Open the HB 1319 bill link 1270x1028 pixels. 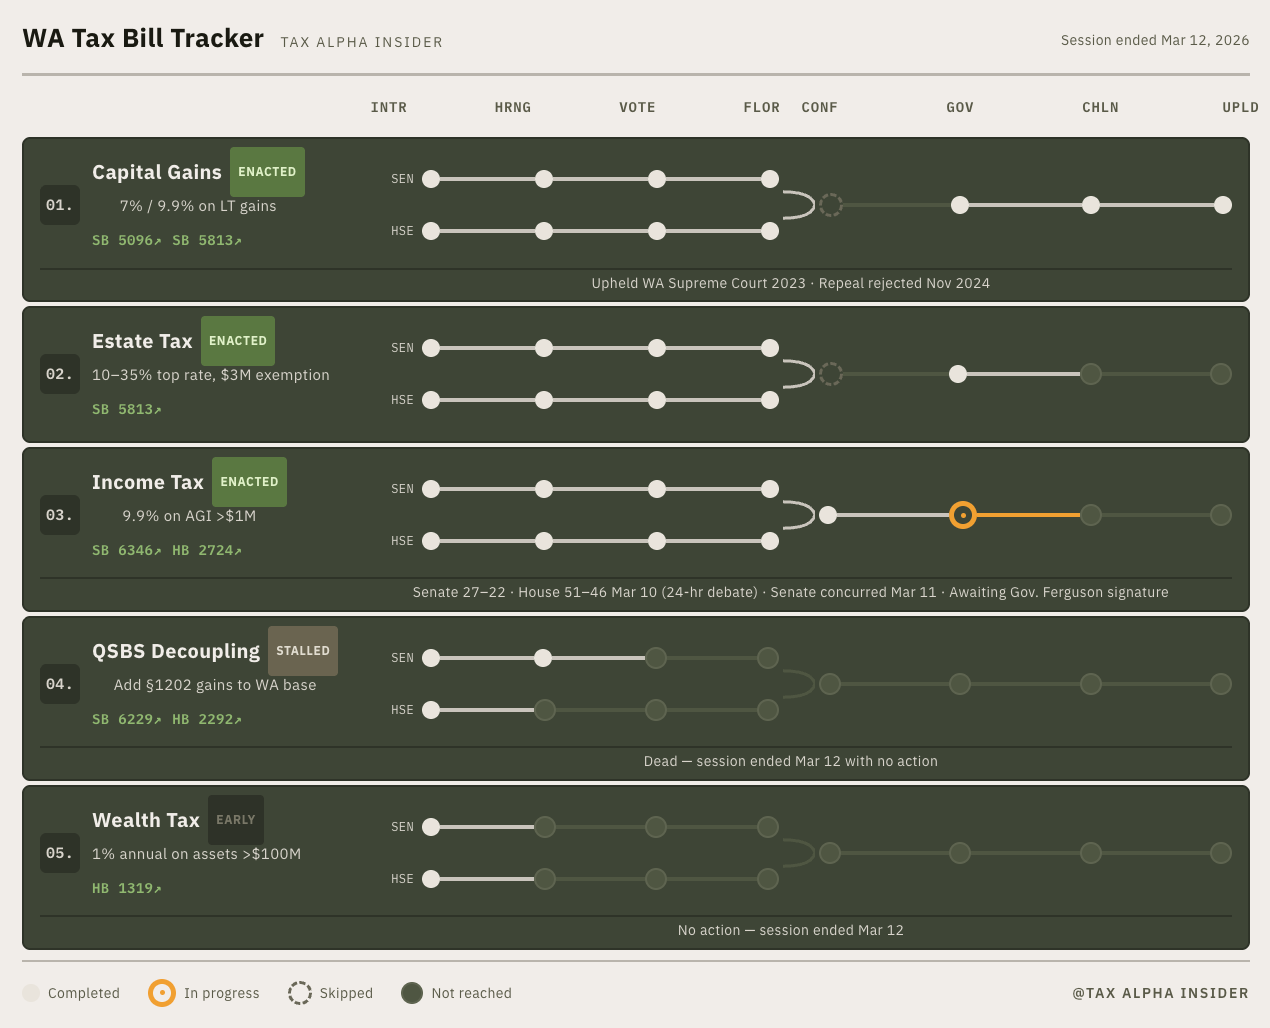click(127, 888)
